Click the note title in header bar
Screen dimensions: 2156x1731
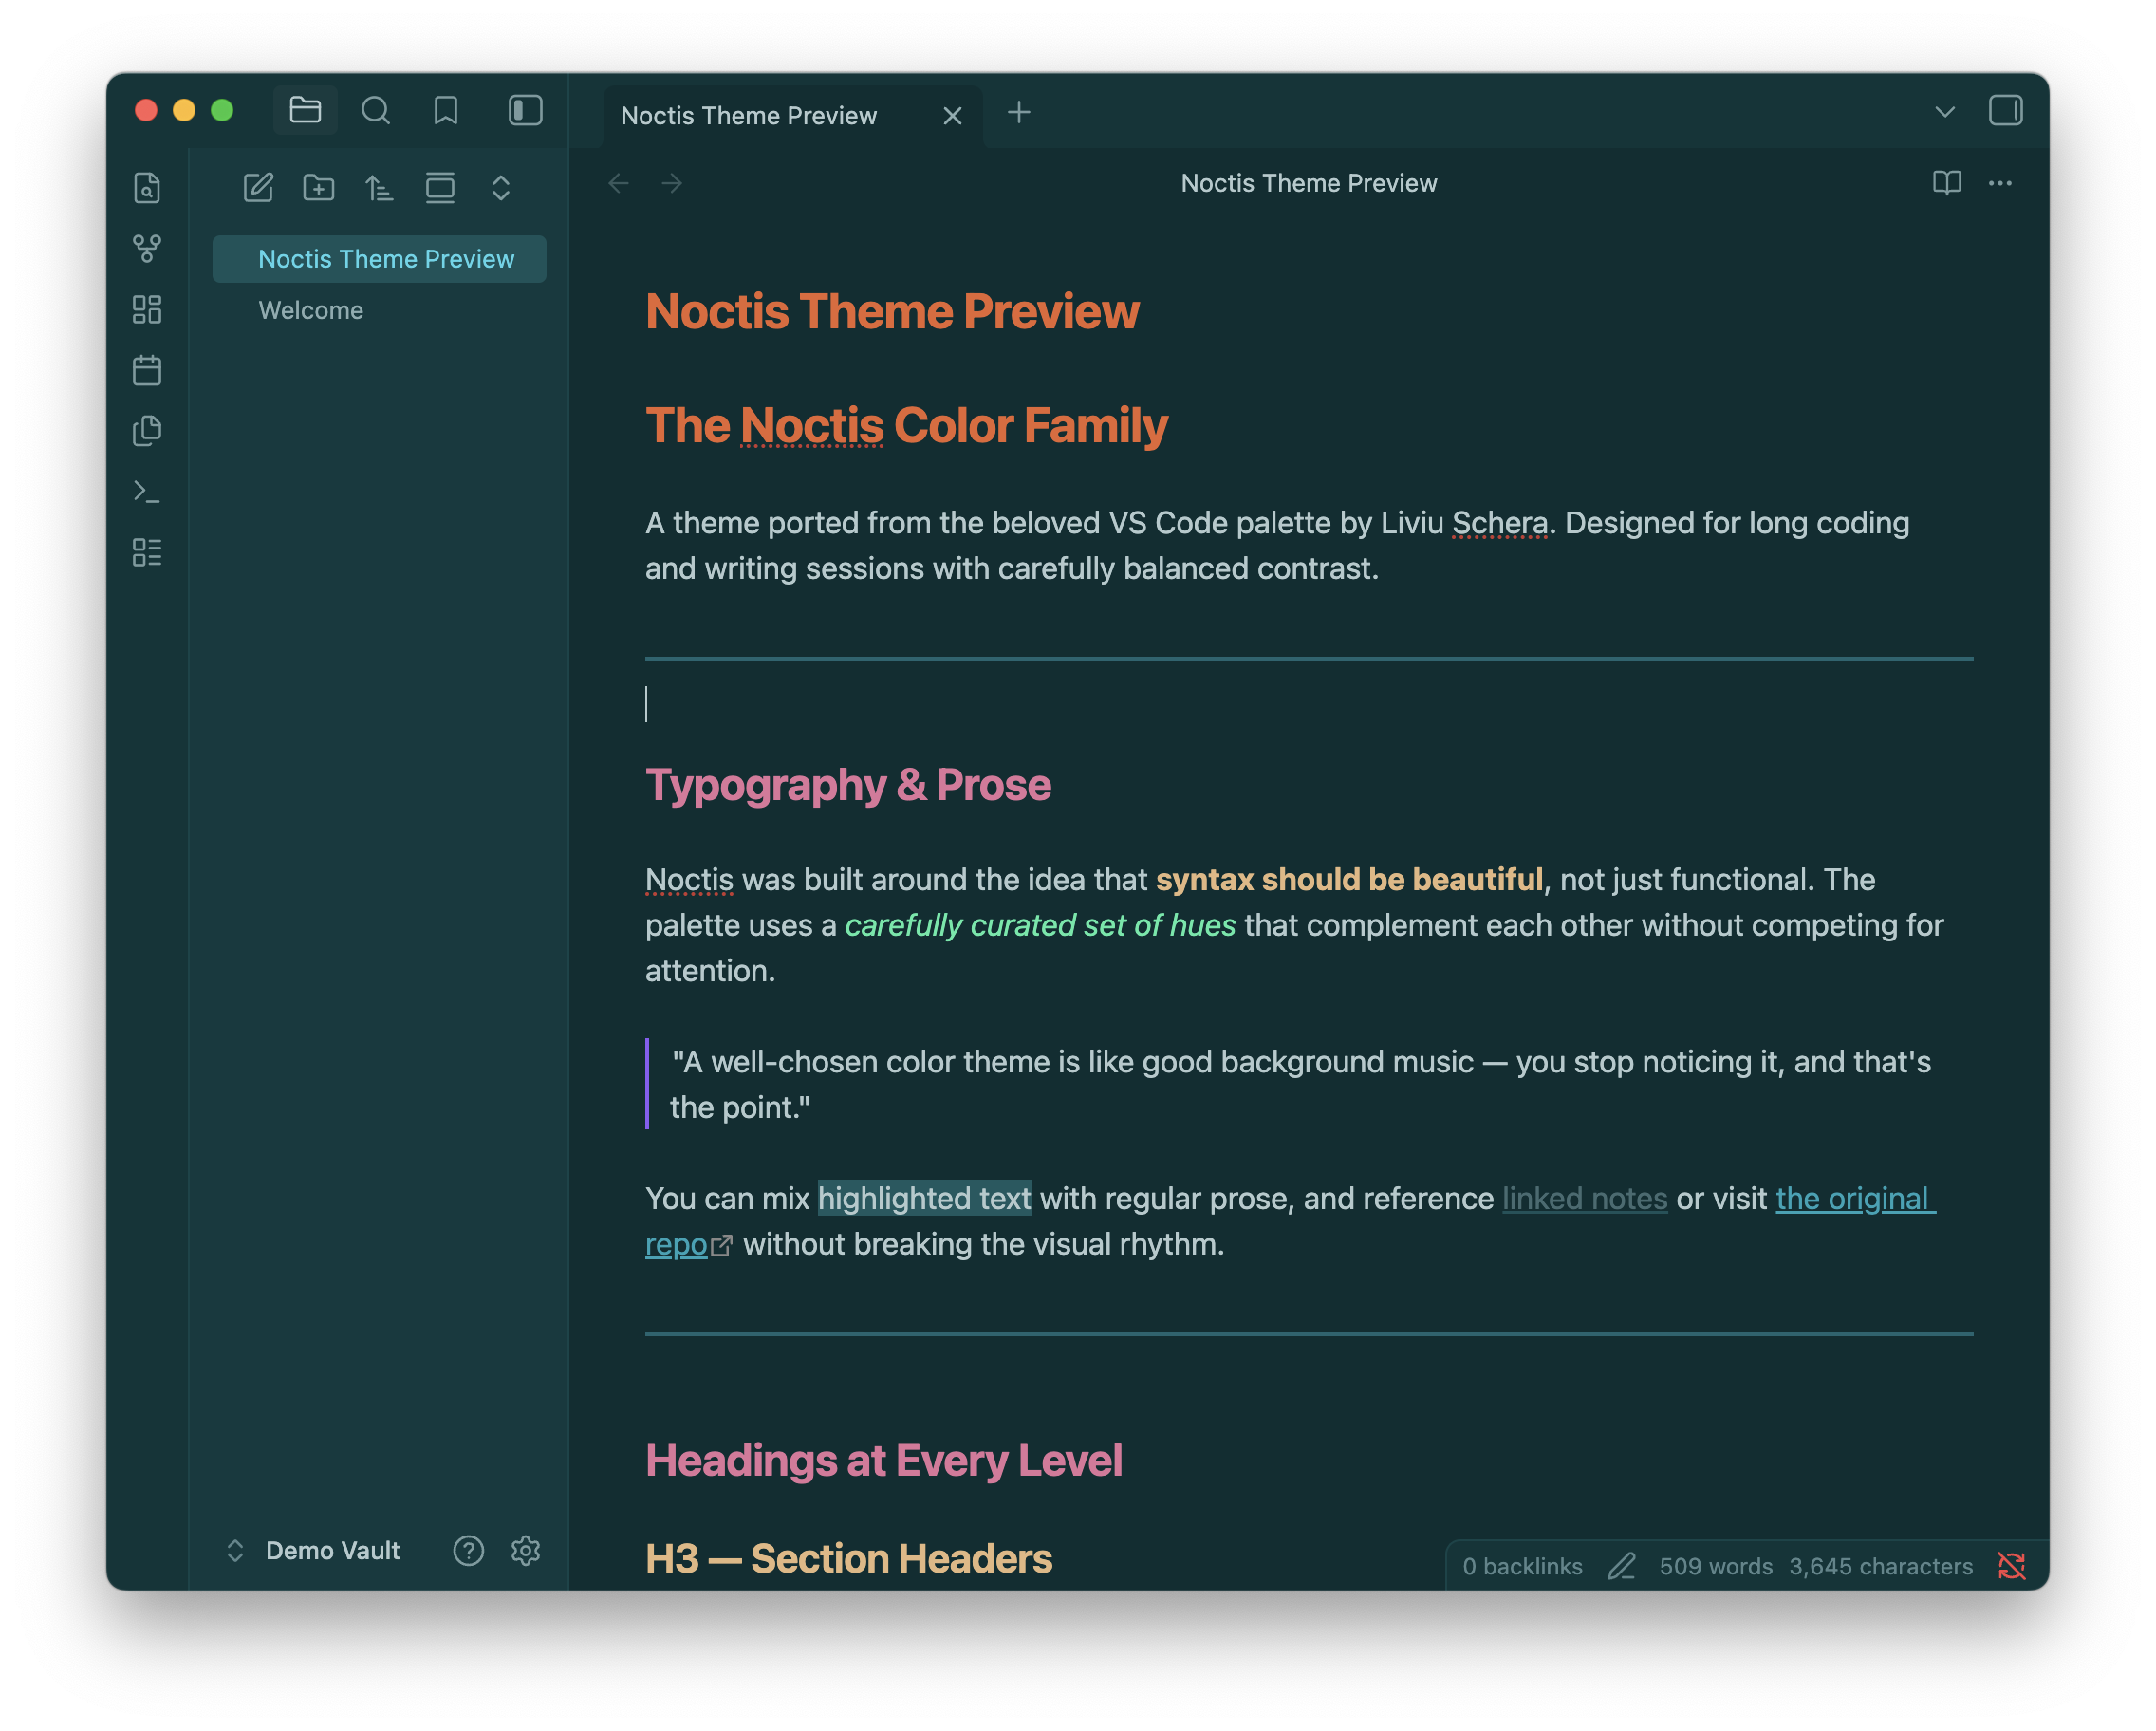[1308, 183]
